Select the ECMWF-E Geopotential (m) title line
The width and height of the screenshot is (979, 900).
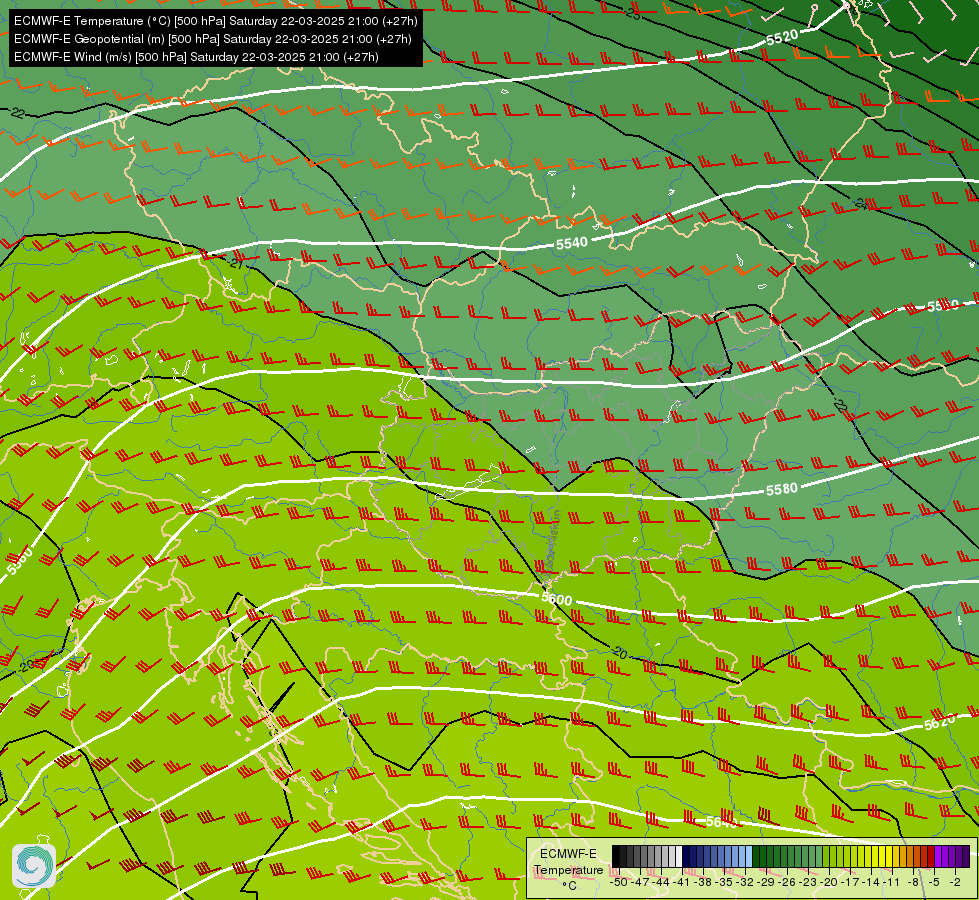click(x=212, y=39)
